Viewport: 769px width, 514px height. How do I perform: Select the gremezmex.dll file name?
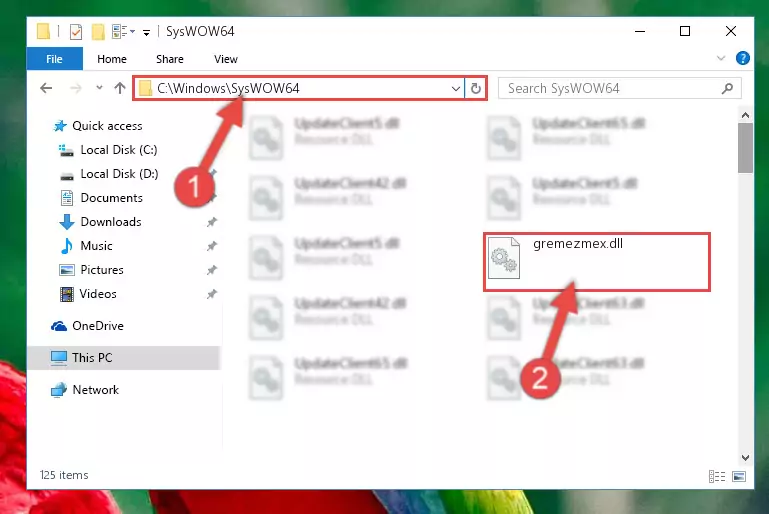coord(578,244)
